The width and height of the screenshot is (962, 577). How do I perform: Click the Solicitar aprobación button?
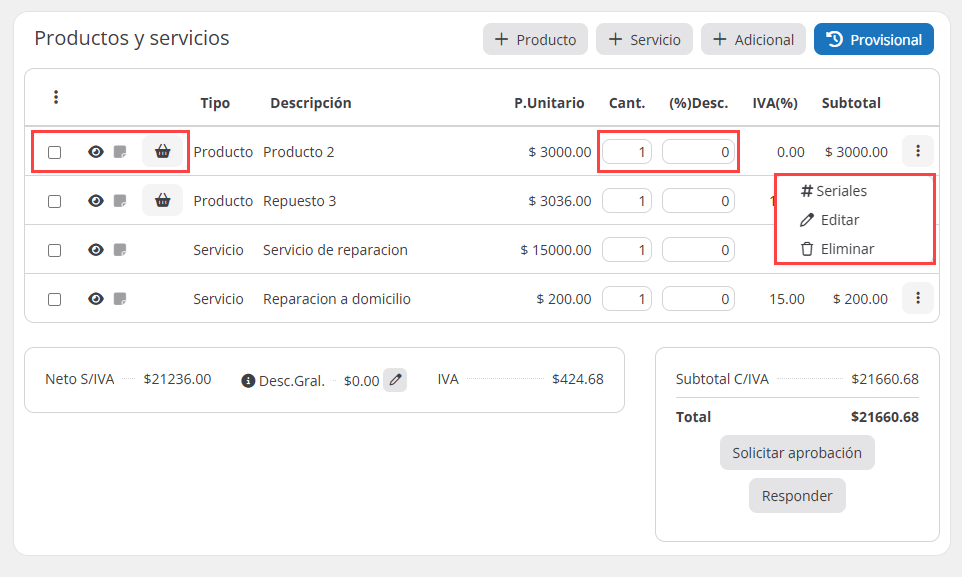click(797, 453)
